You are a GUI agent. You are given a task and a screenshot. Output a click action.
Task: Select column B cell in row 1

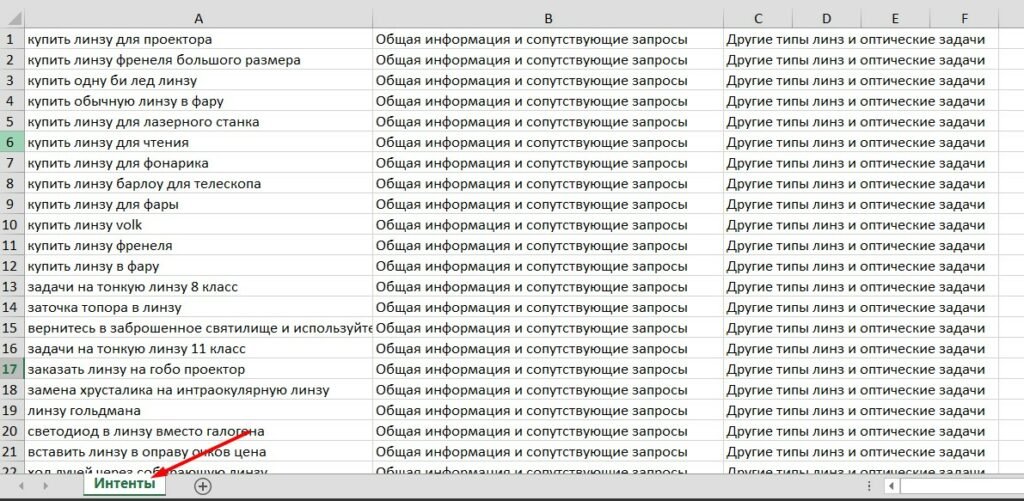548,39
